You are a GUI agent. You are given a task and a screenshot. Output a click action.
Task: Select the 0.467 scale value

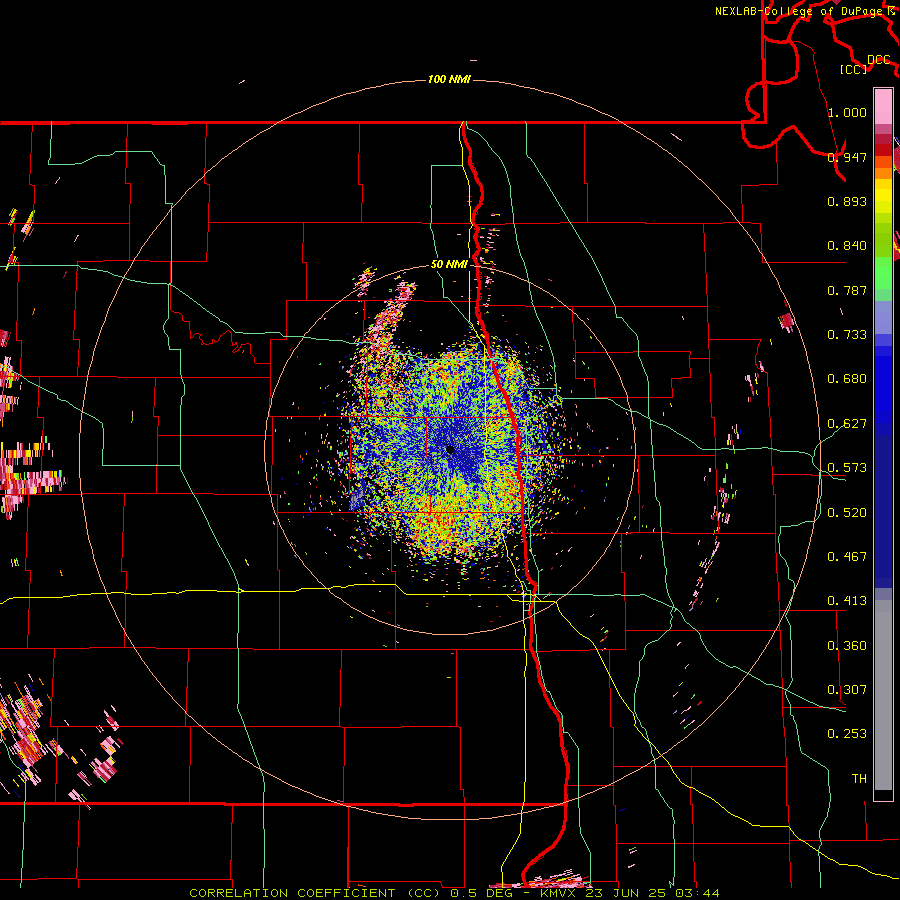(847, 557)
